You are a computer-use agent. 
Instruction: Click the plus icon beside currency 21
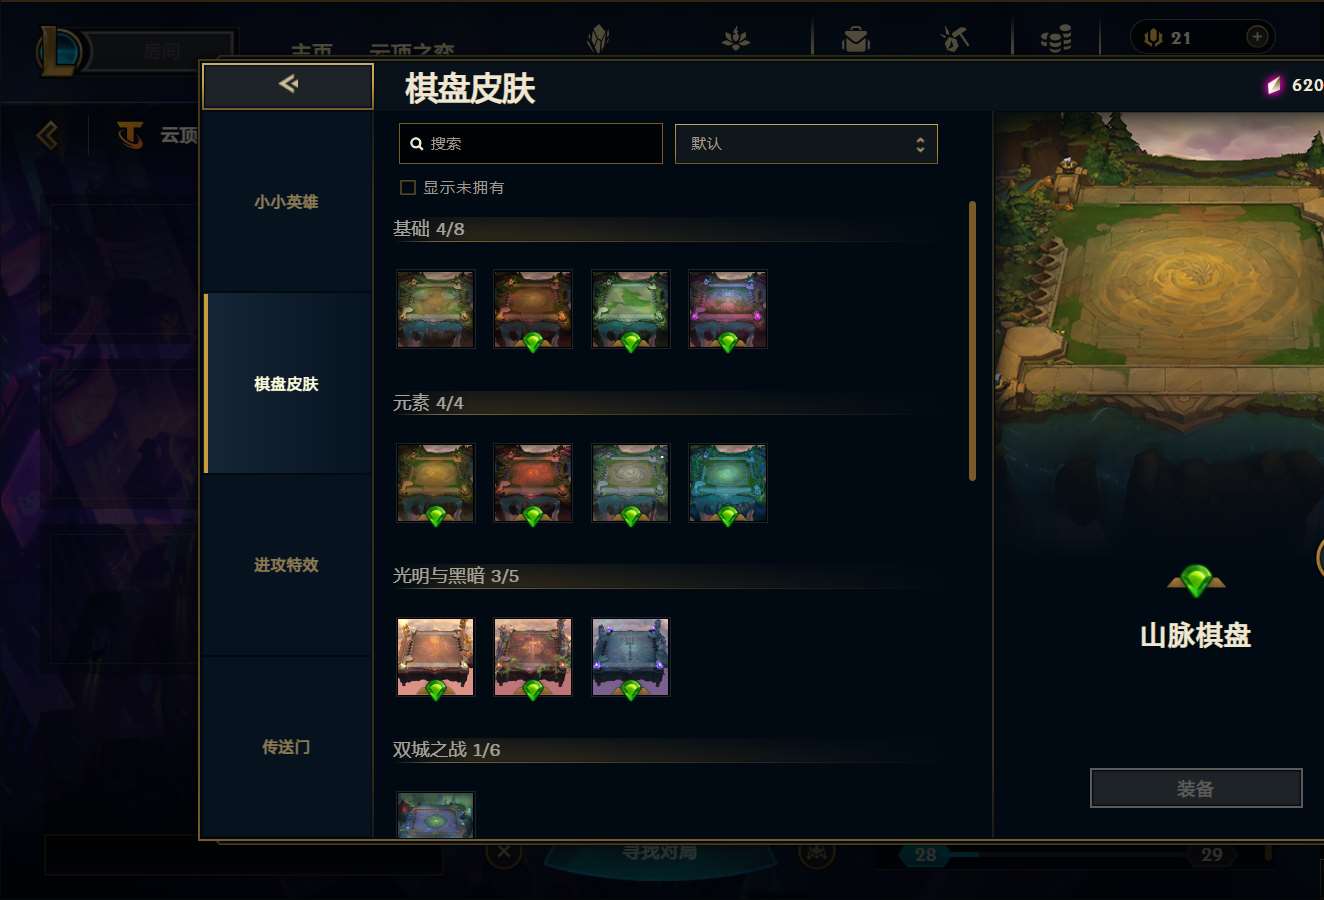click(1257, 37)
